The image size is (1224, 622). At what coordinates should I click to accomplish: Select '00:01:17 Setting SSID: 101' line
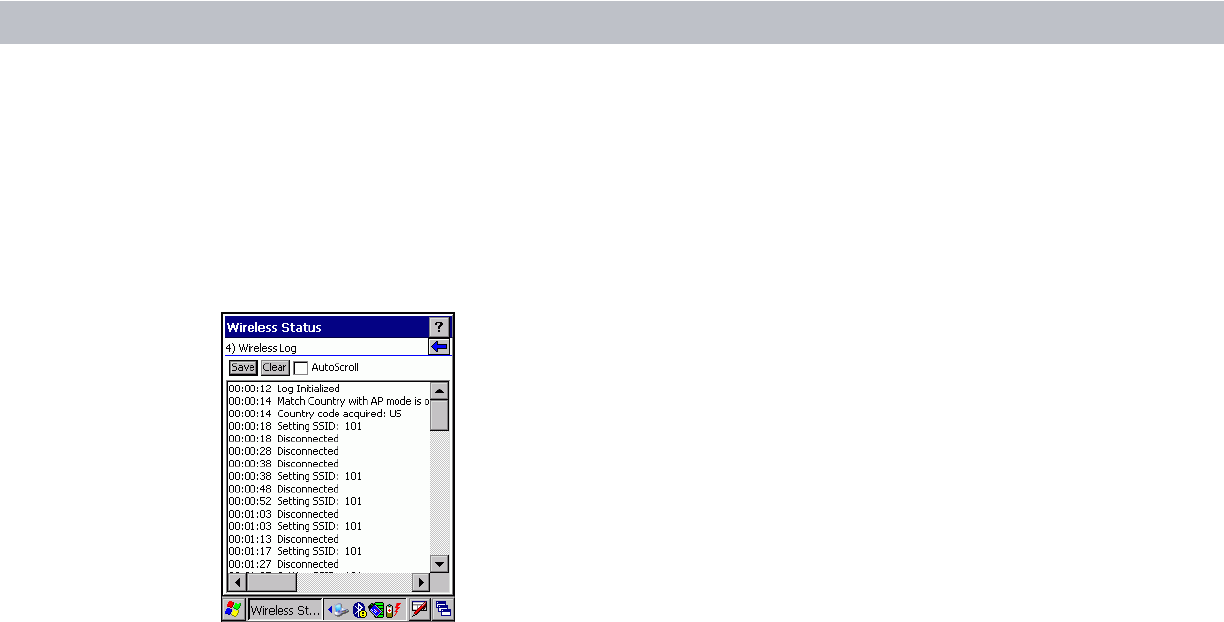point(295,551)
